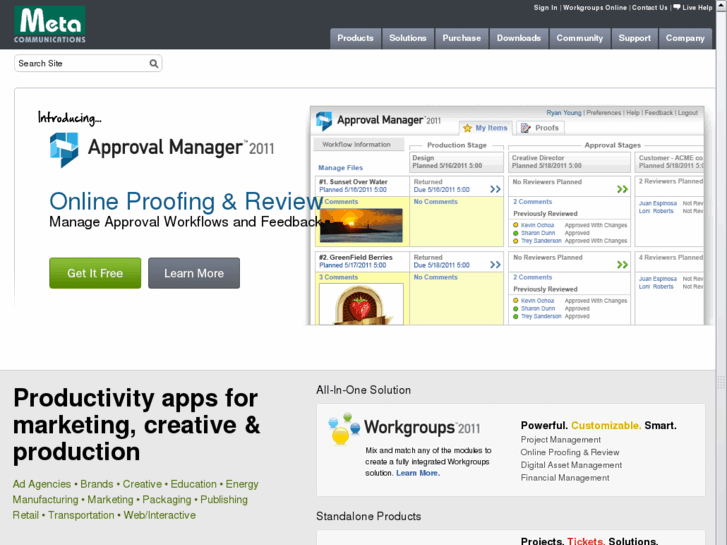This screenshot has width=727, height=545.
Task: Click the My Items tab in the screenshot
Action: tap(485, 128)
